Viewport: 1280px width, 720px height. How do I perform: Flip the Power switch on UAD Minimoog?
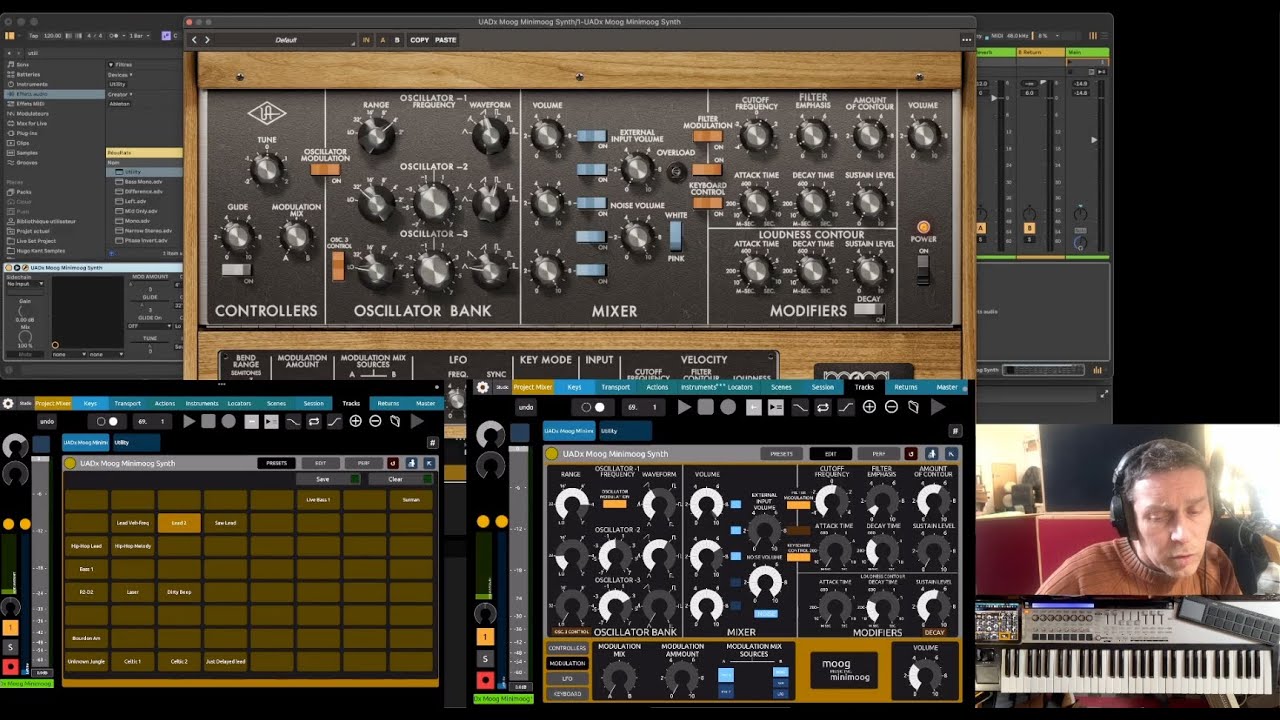pos(923,270)
